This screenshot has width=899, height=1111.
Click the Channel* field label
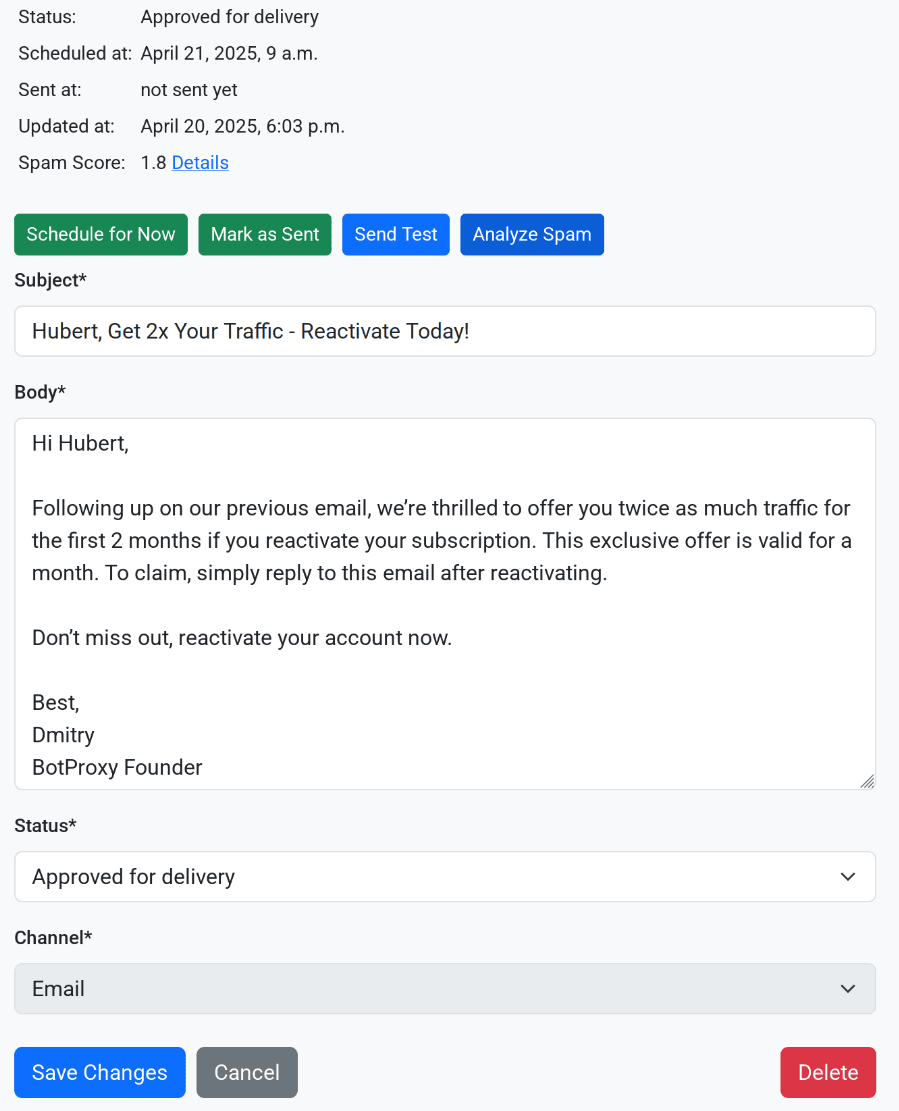(x=53, y=938)
